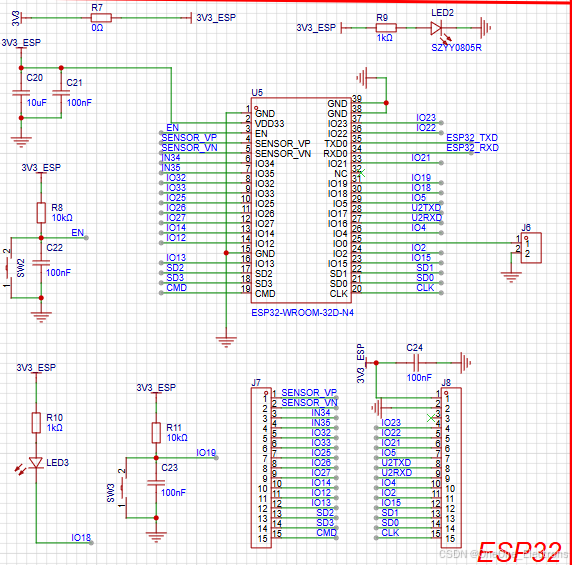Click the junction dot above C24 on 3V3_ESP
572x565 pixels.
pyautogui.click(x=376, y=363)
